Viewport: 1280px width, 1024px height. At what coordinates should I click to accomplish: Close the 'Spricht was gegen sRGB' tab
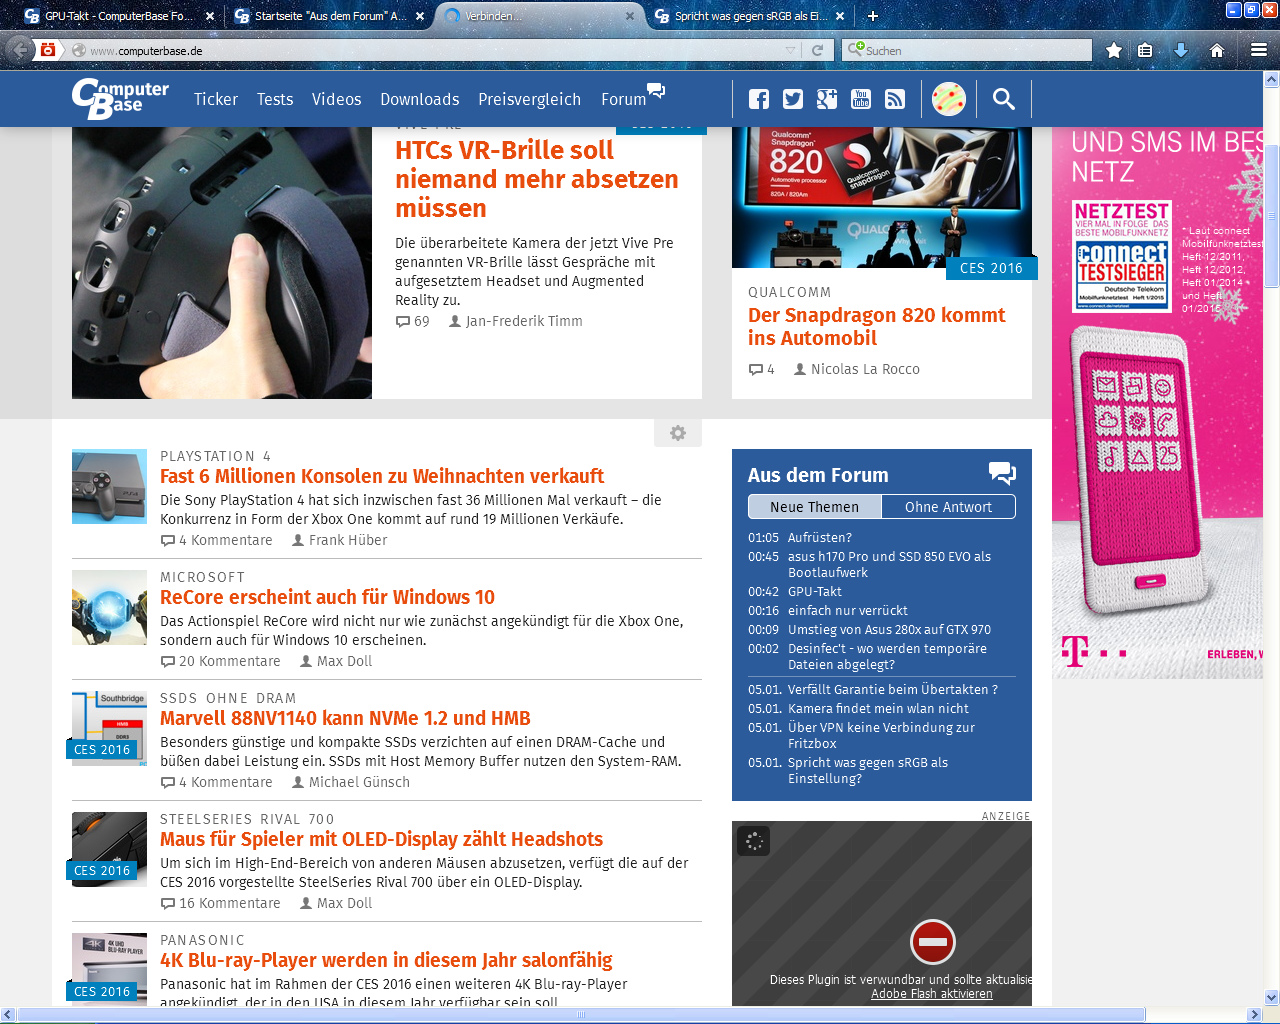pos(840,16)
